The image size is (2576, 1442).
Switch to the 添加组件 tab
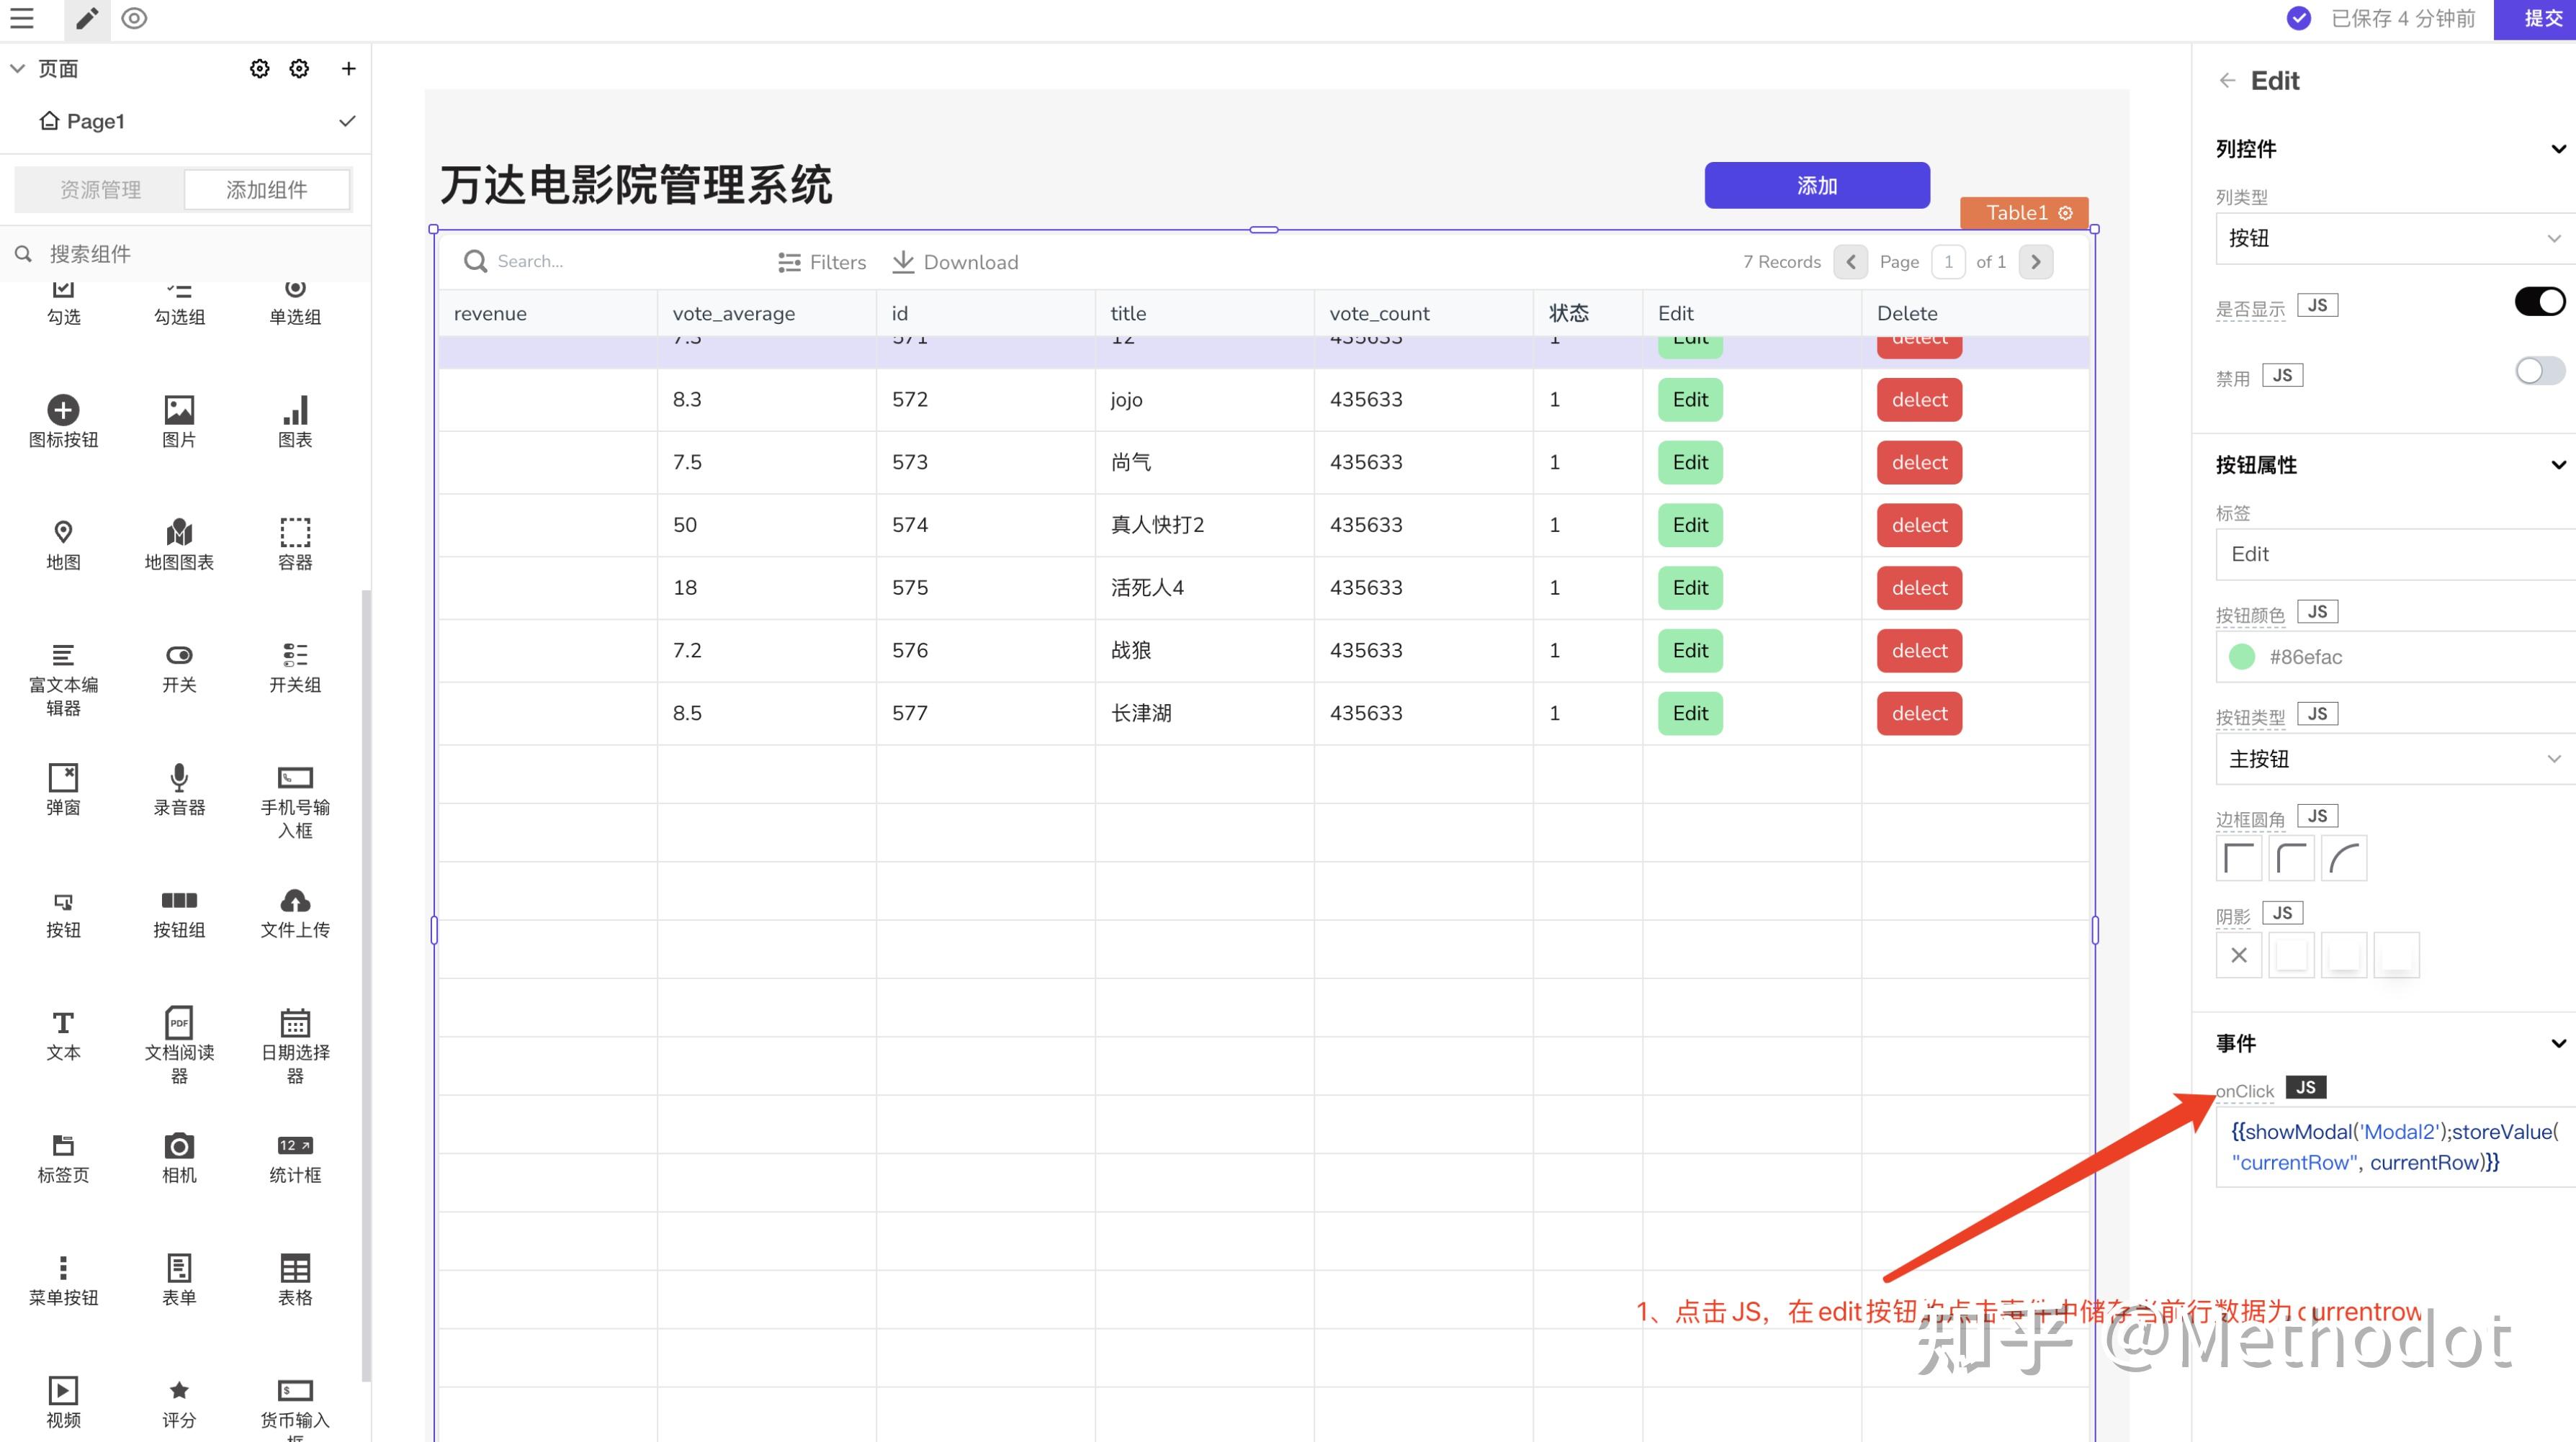pos(266,189)
